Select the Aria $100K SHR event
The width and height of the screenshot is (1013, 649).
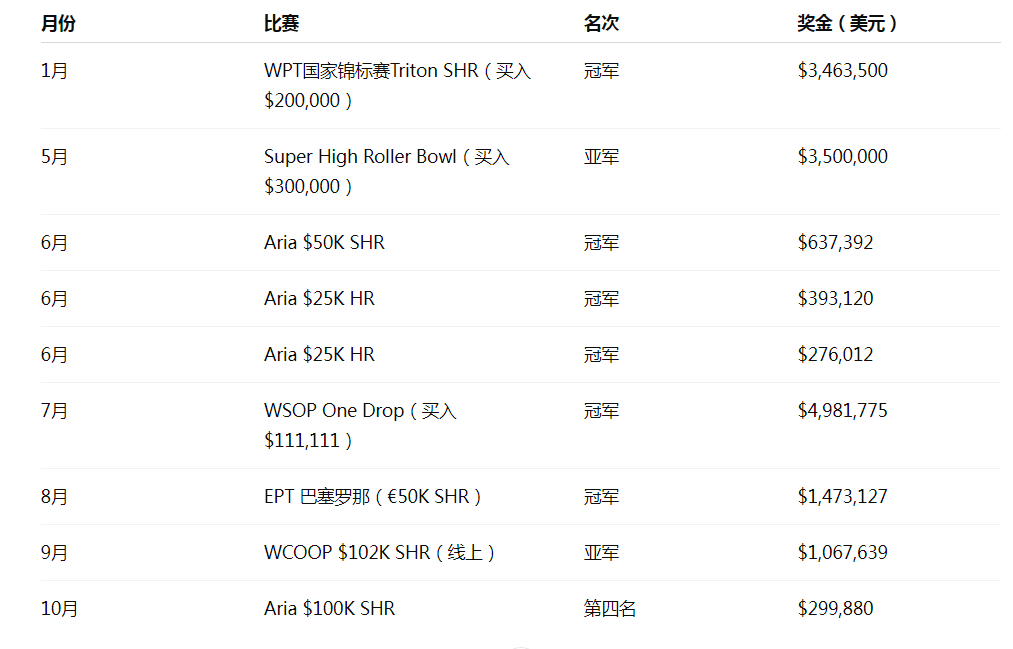point(329,609)
